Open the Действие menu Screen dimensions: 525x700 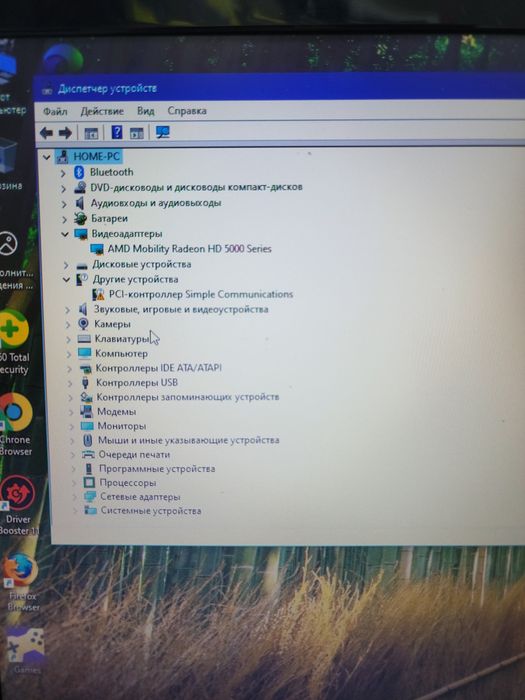pyautogui.click(x=102, y=111)
